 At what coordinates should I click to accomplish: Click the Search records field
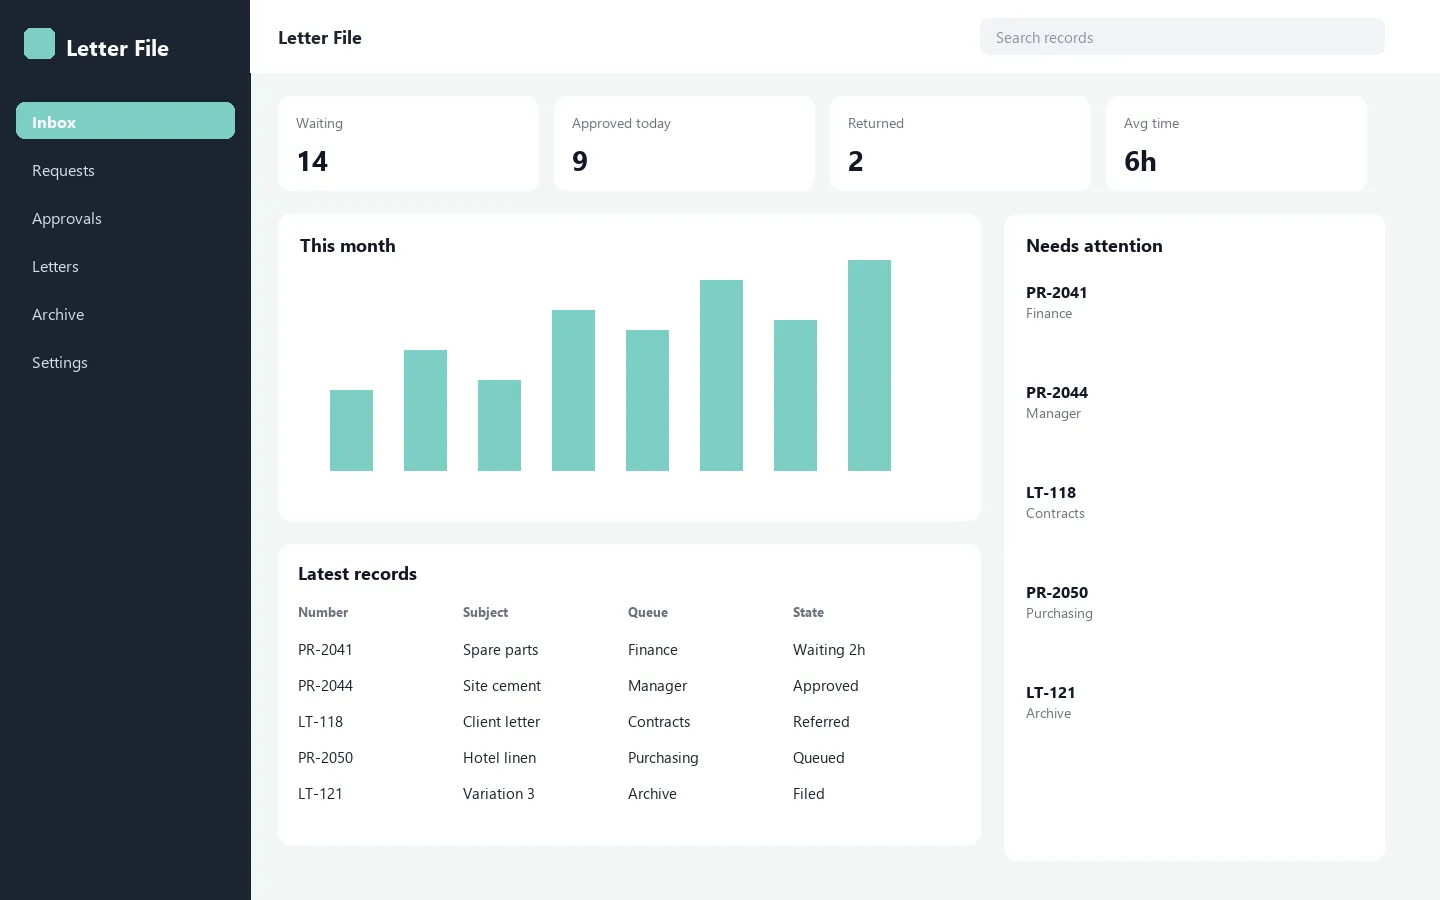coord(1182,37)
